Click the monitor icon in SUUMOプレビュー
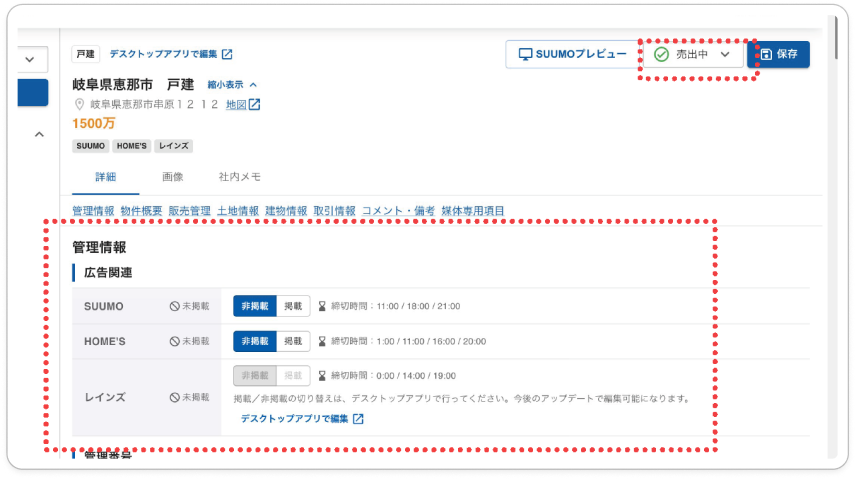The image size is (856, 479). [525, 54]
